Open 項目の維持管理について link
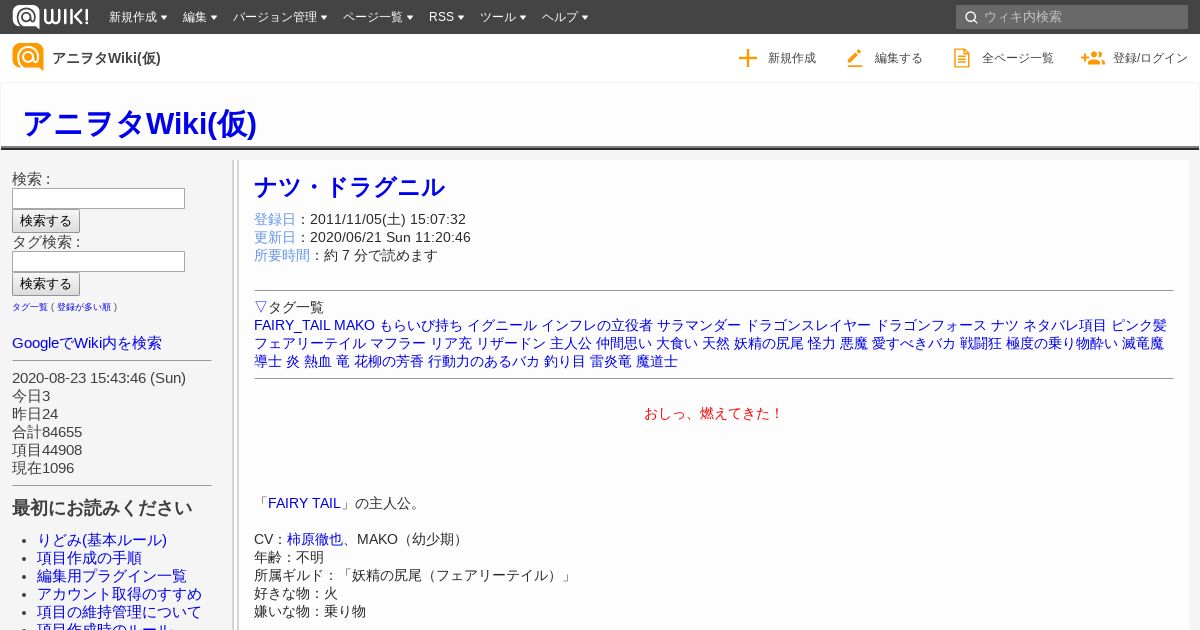Screen dimensions: 1200x630 click(x=119, y=612)
